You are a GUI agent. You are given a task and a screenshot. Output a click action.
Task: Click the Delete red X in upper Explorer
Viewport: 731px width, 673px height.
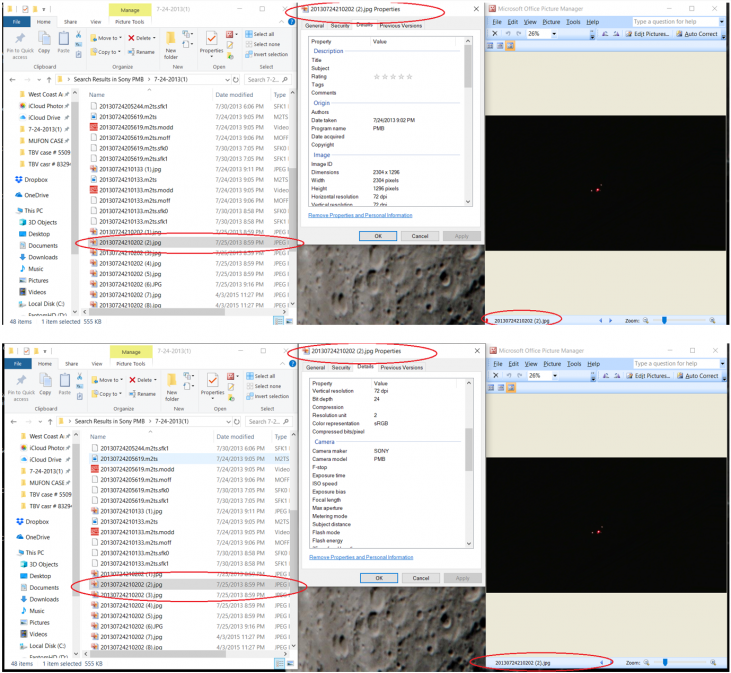pos(131,38)
